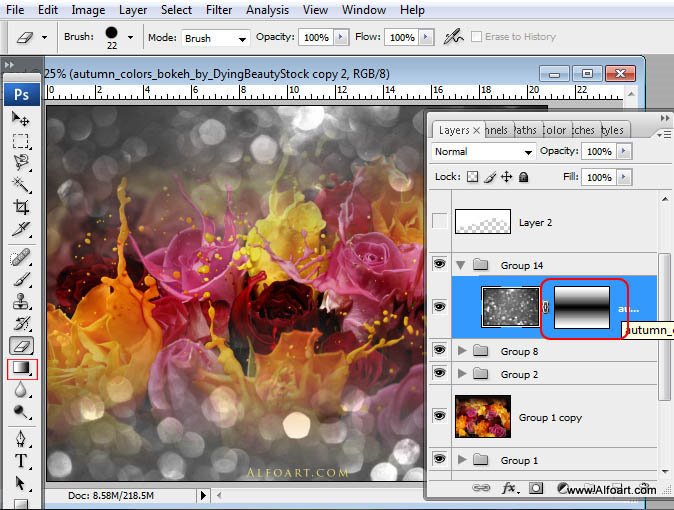The image size is (674, 510).
Task: Open options bar Opacity slider arrow
Action: (x=340, y=37)
